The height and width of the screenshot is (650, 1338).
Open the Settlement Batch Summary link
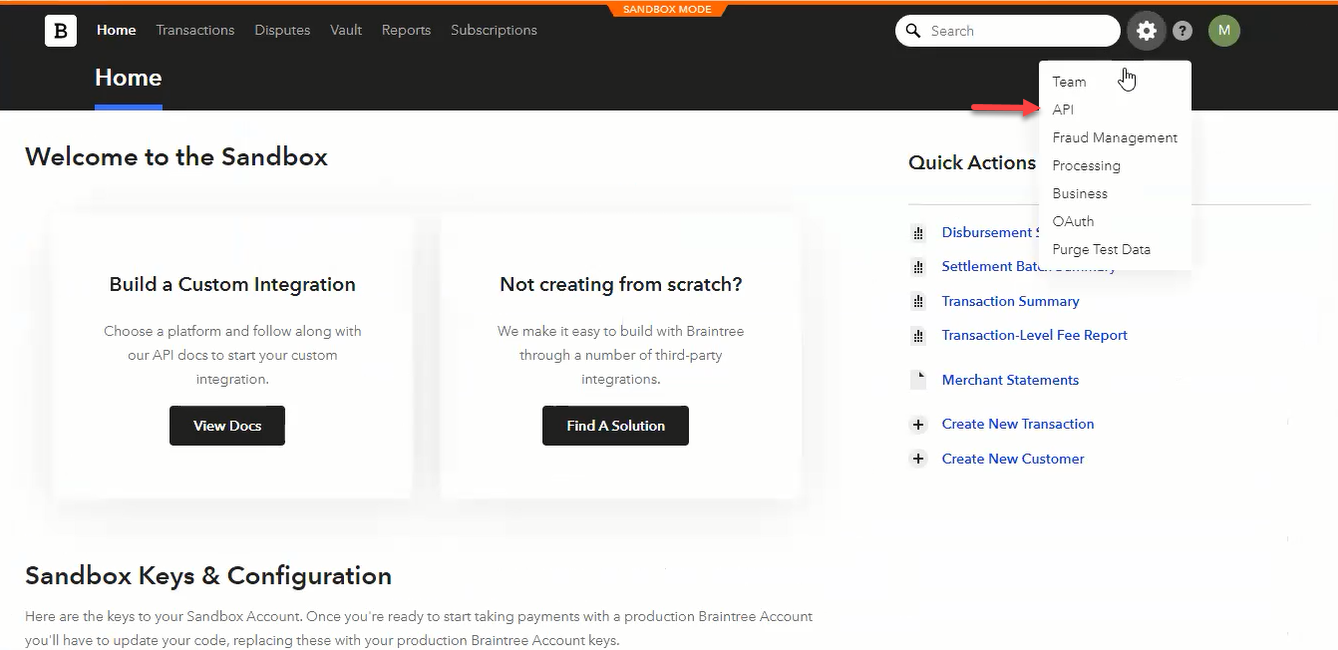(1029, 267)
